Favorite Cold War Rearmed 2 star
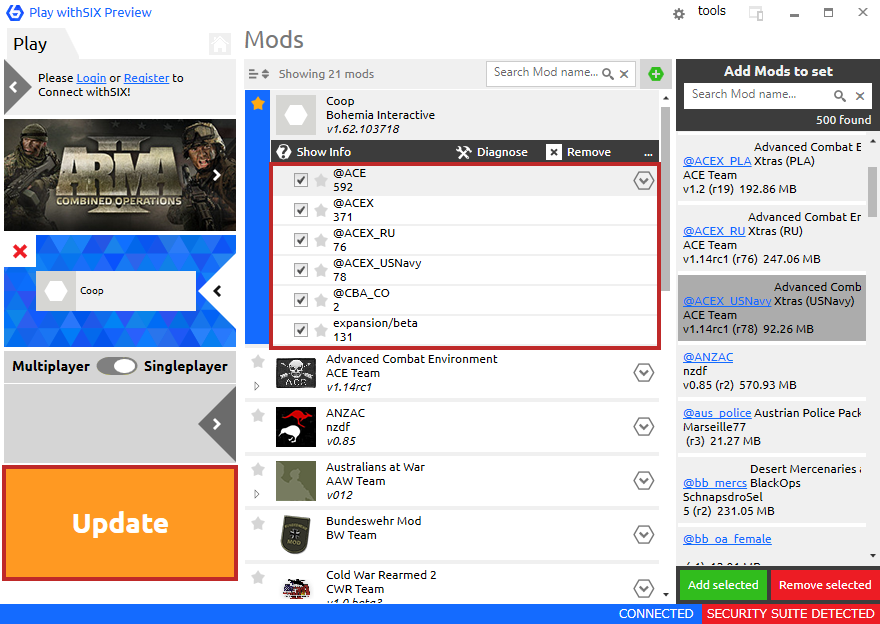 tap(258, 577)
